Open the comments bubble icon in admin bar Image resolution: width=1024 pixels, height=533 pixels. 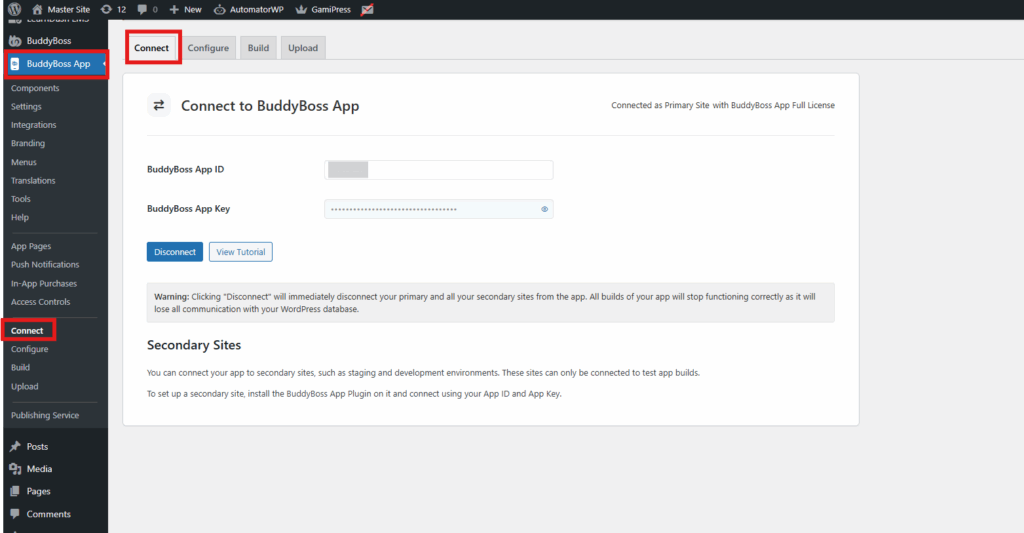142,9
